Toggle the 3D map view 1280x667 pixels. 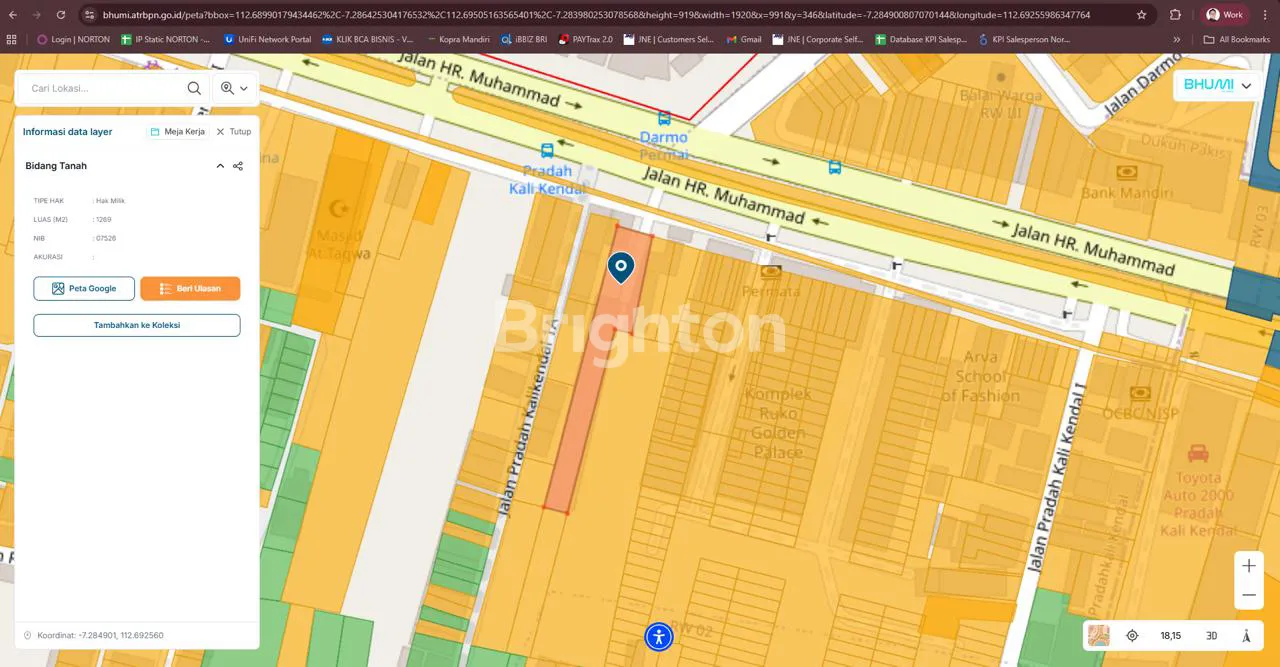coord(1211,635)
